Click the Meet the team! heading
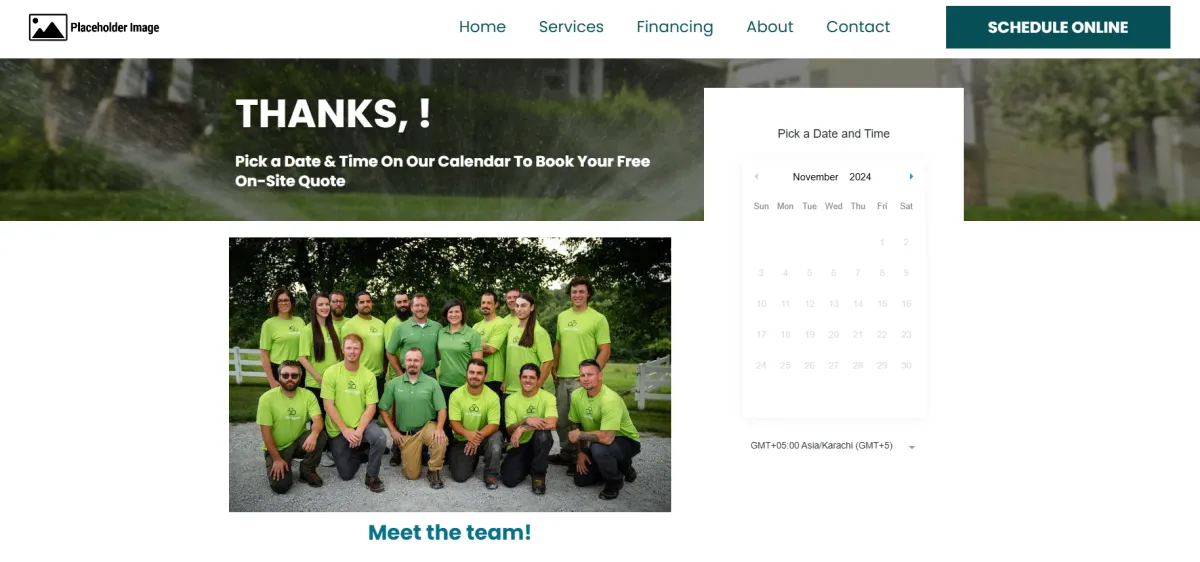The width and height of the screenshot is (1200, 562). point(450,533)
